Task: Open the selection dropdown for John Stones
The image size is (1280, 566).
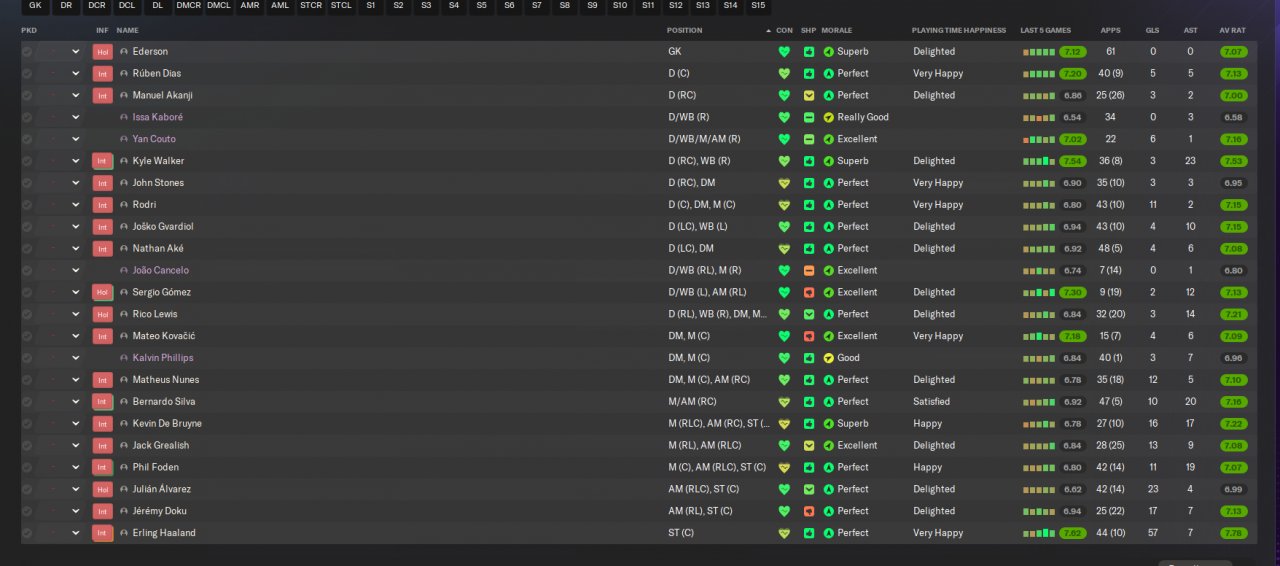Action: pos(75,183)
